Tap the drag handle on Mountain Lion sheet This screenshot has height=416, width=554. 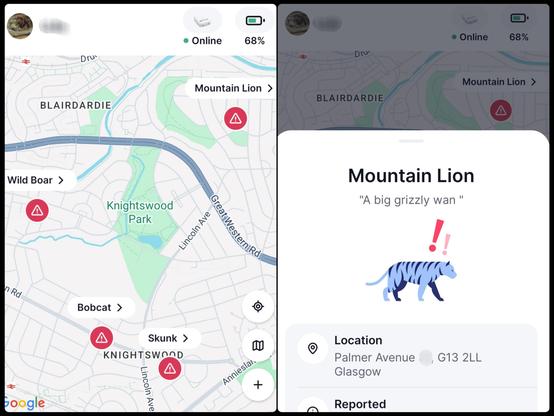[x=412, y=141]
